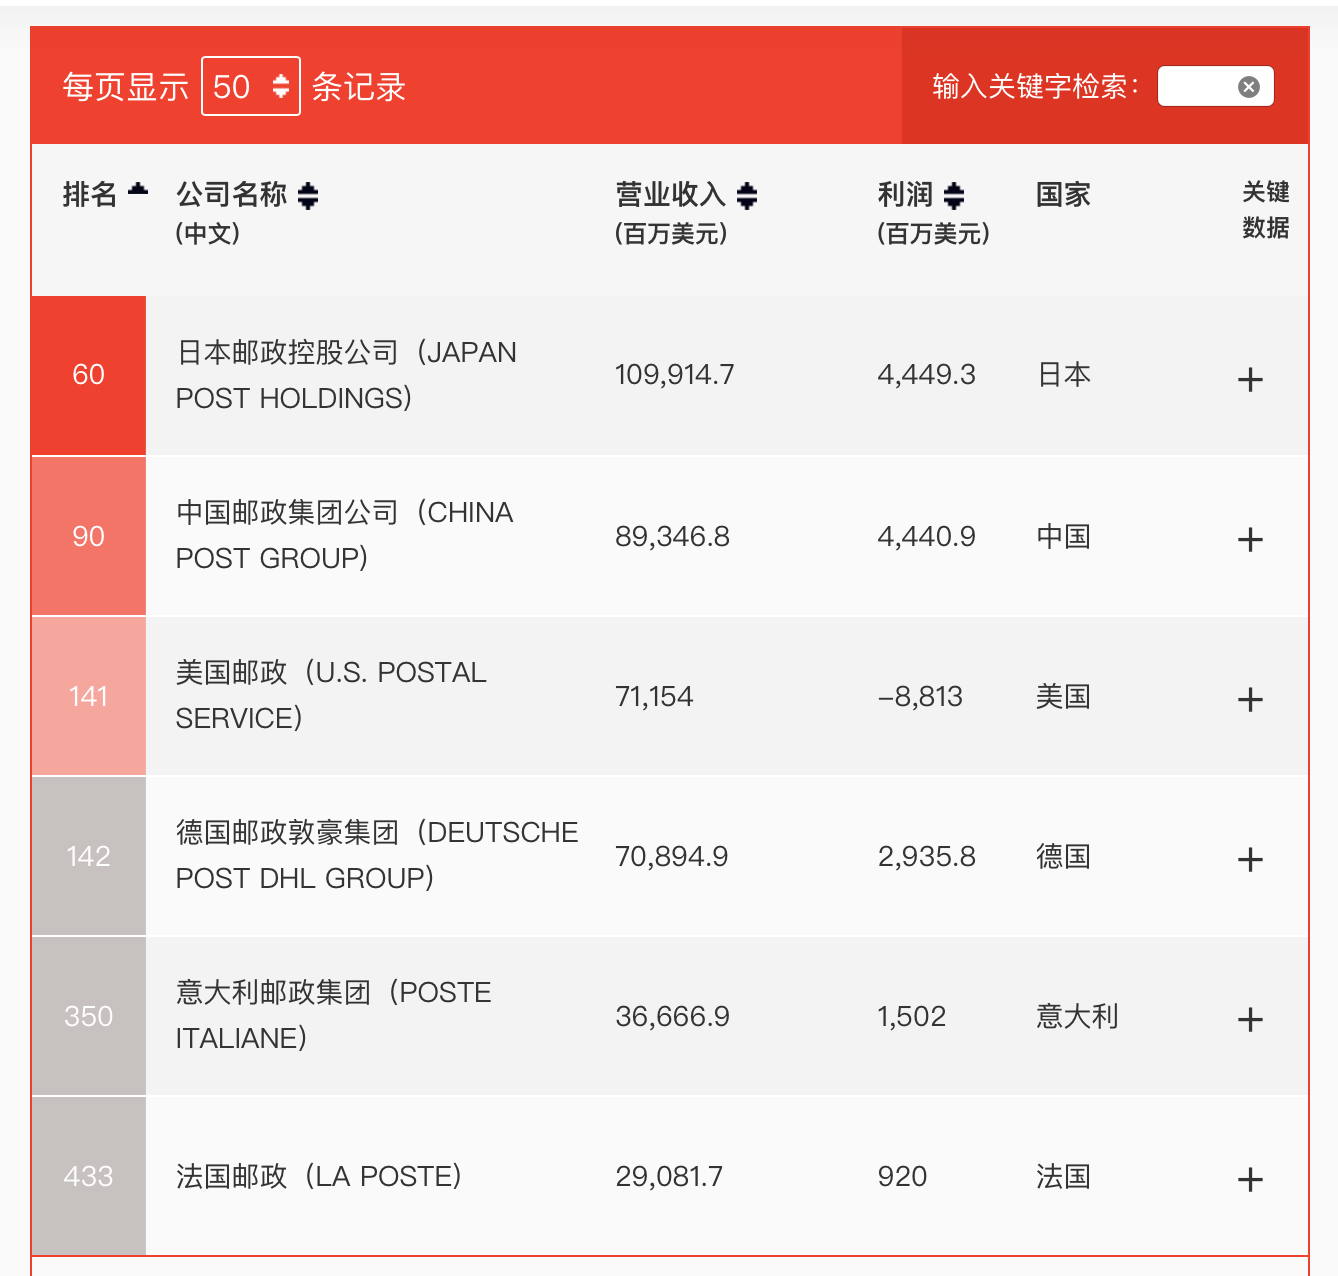
Task: Sort by 公司名称 company name arrows
Action: click(x=308, y=196)
